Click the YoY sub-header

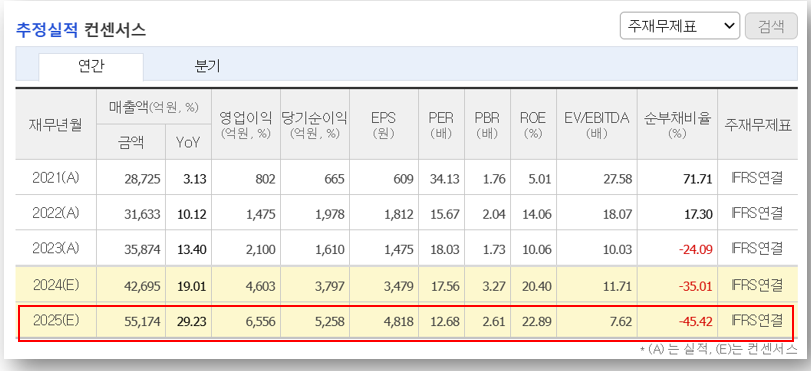[x=188, y=143]
